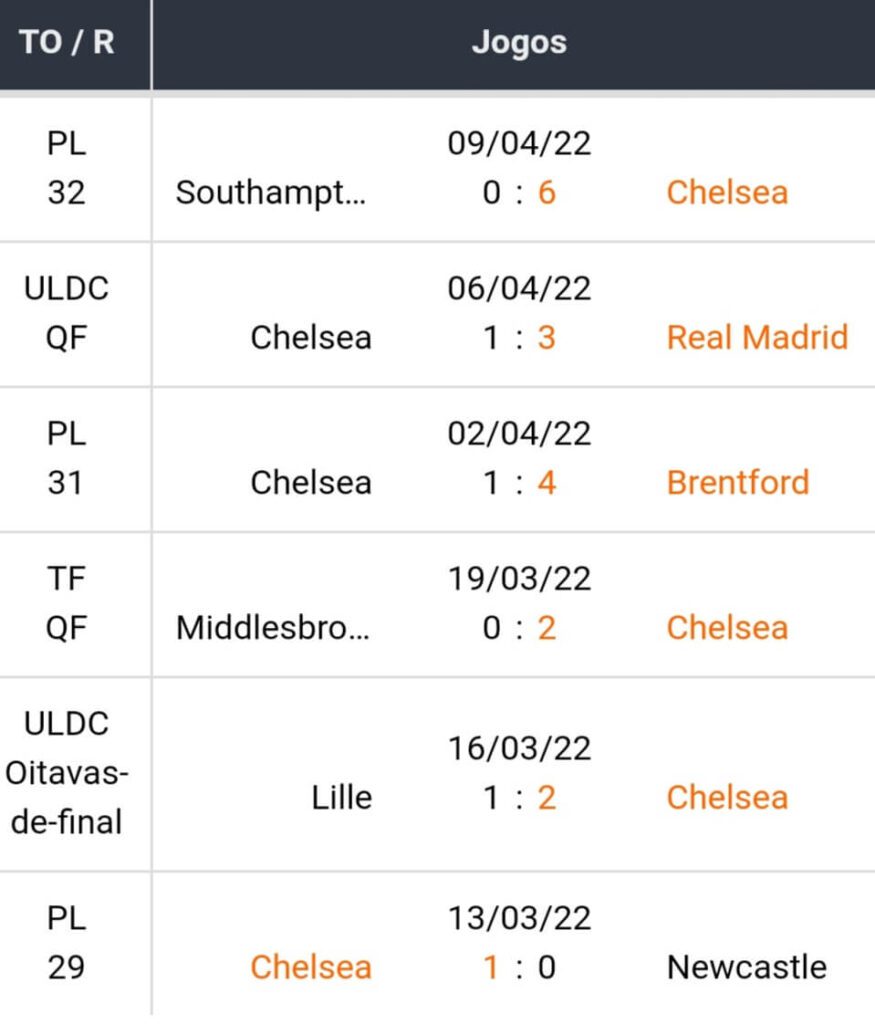Viewport: 875px width, 1024px height.
Task: Select the 1 : 0 Newcastle score
Action: tap(519, 967)
